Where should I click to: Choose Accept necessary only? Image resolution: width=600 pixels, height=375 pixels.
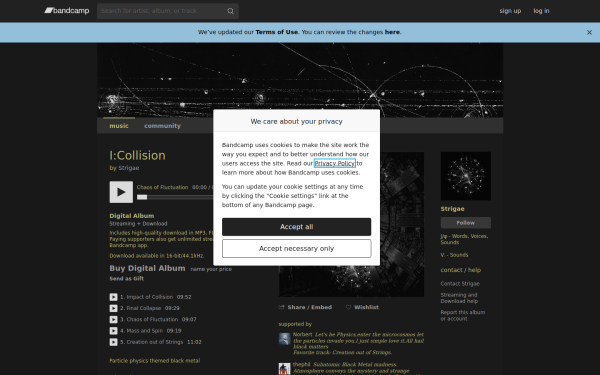[297, 249]
